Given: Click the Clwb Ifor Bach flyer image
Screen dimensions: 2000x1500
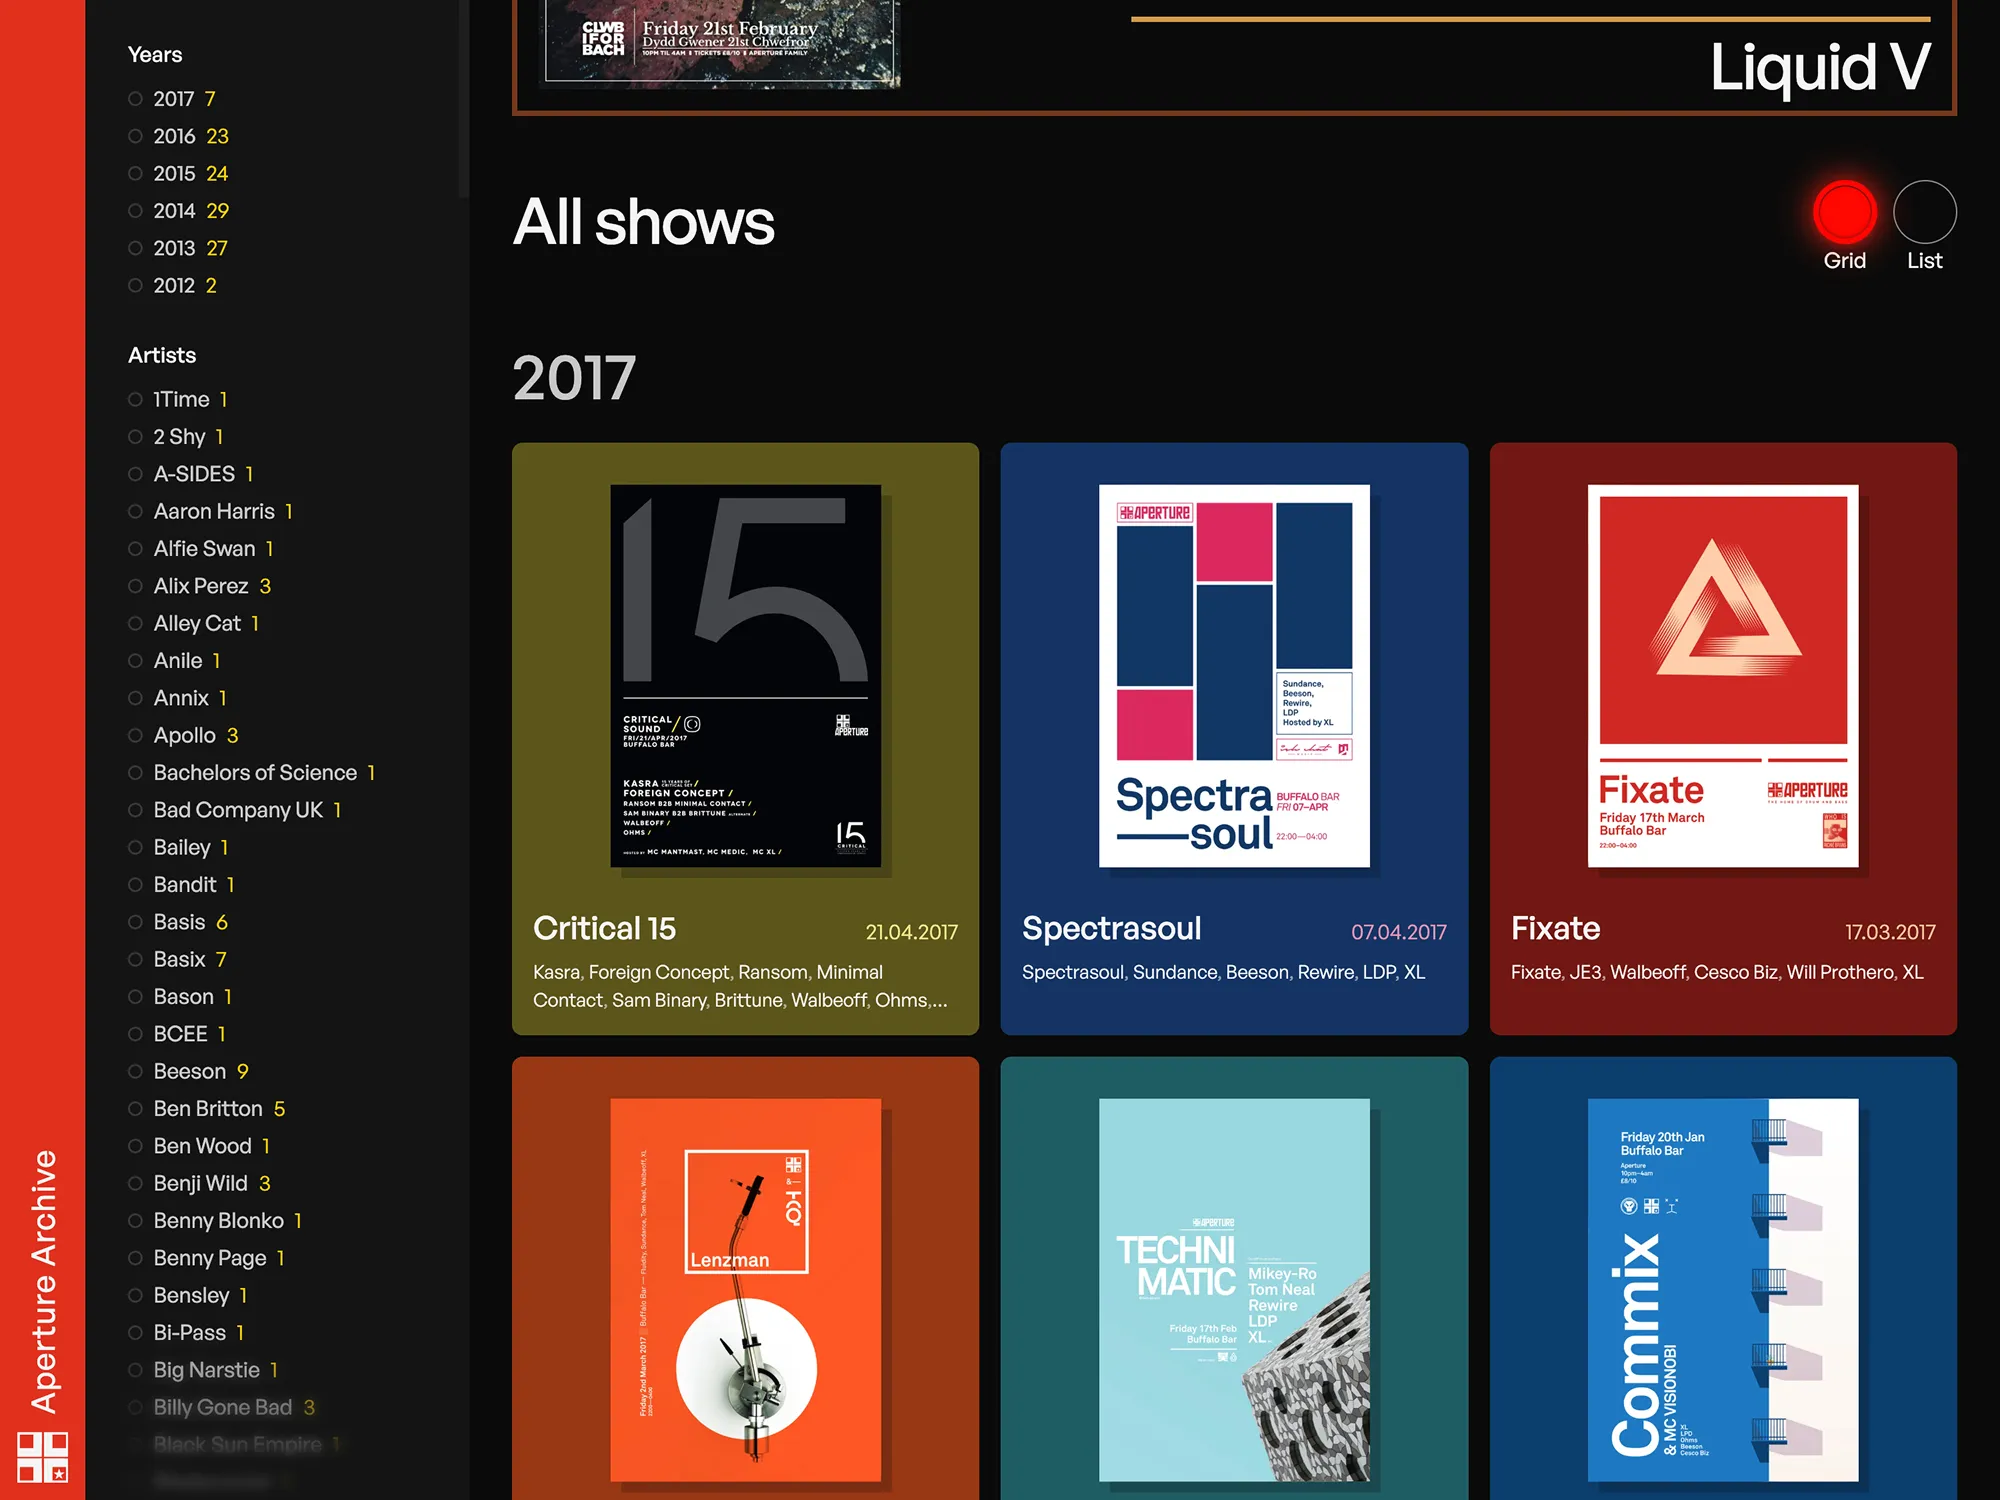Looking at the screenshot, I should click(x=720, y=43).
